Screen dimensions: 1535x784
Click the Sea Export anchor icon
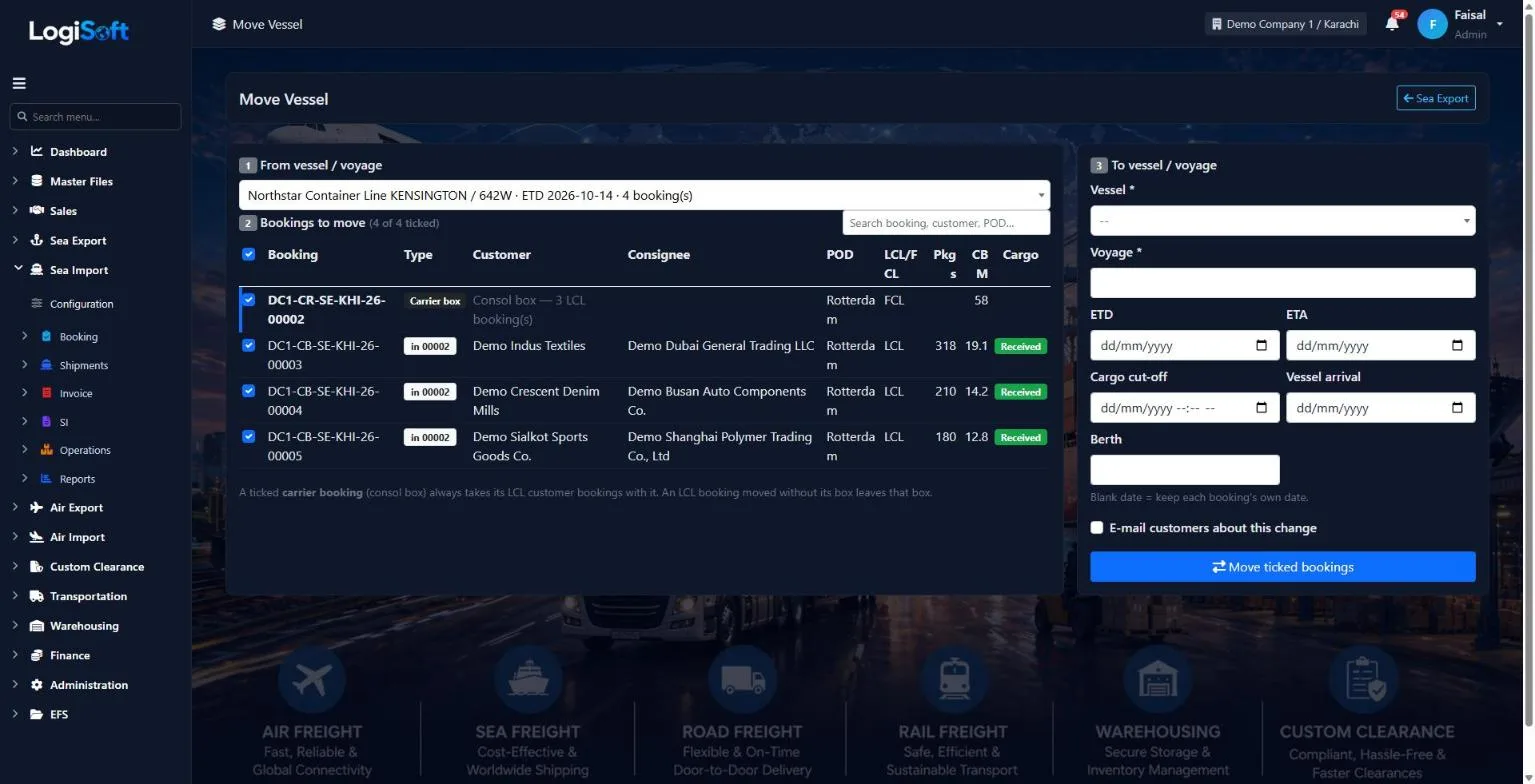(37, 241)
